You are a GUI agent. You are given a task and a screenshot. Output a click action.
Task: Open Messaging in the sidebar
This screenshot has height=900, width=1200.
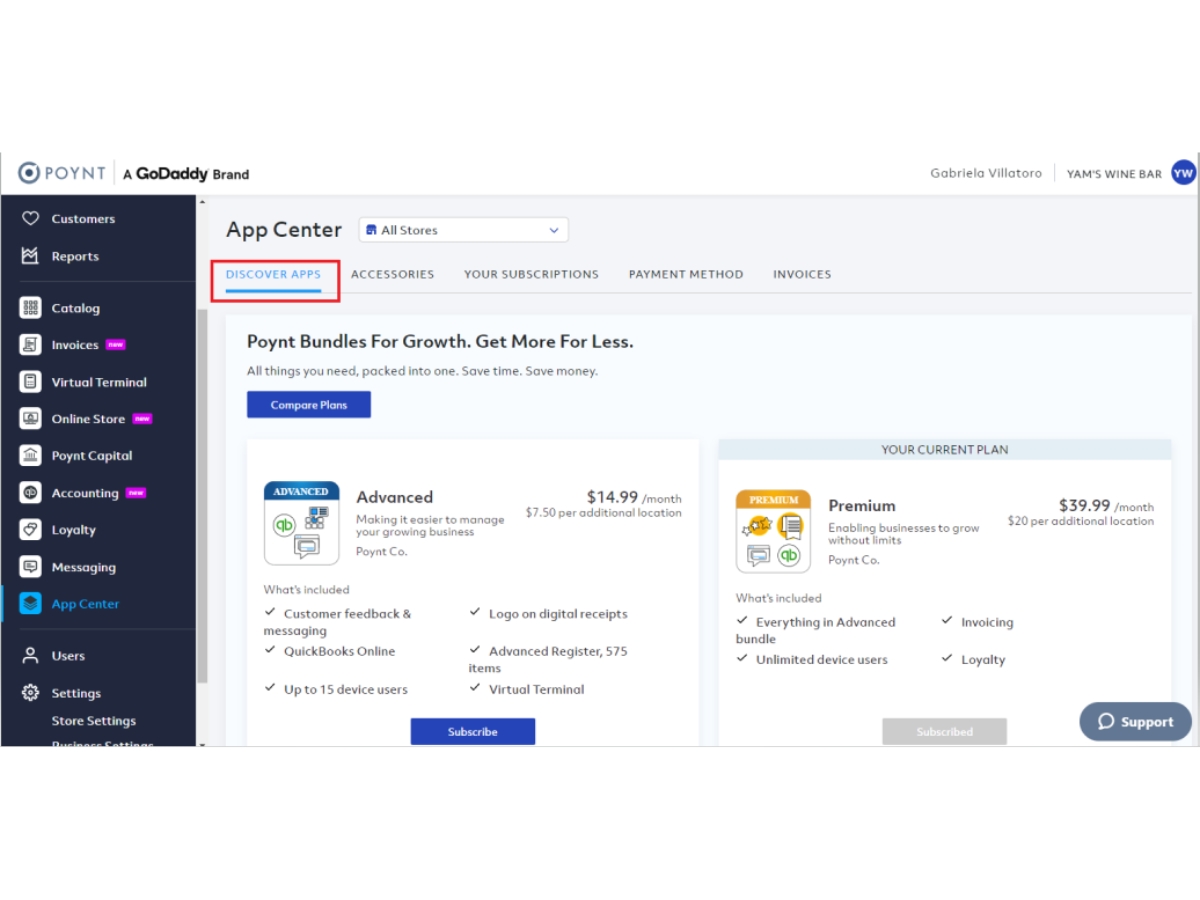pyautogui.click(x=84, y=567)
